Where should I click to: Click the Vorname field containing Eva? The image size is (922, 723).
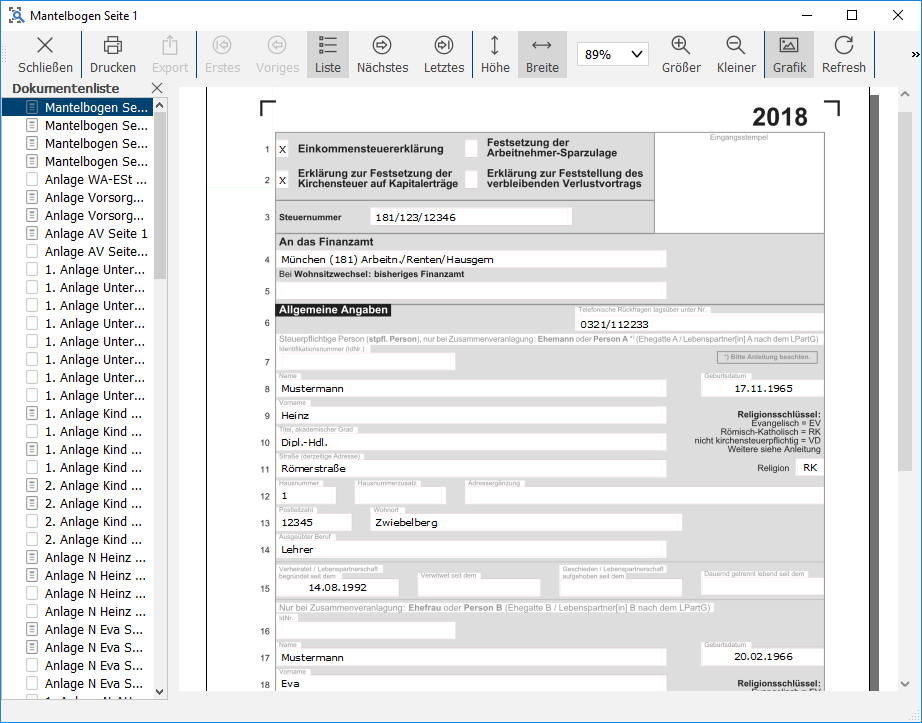[471, 684]
